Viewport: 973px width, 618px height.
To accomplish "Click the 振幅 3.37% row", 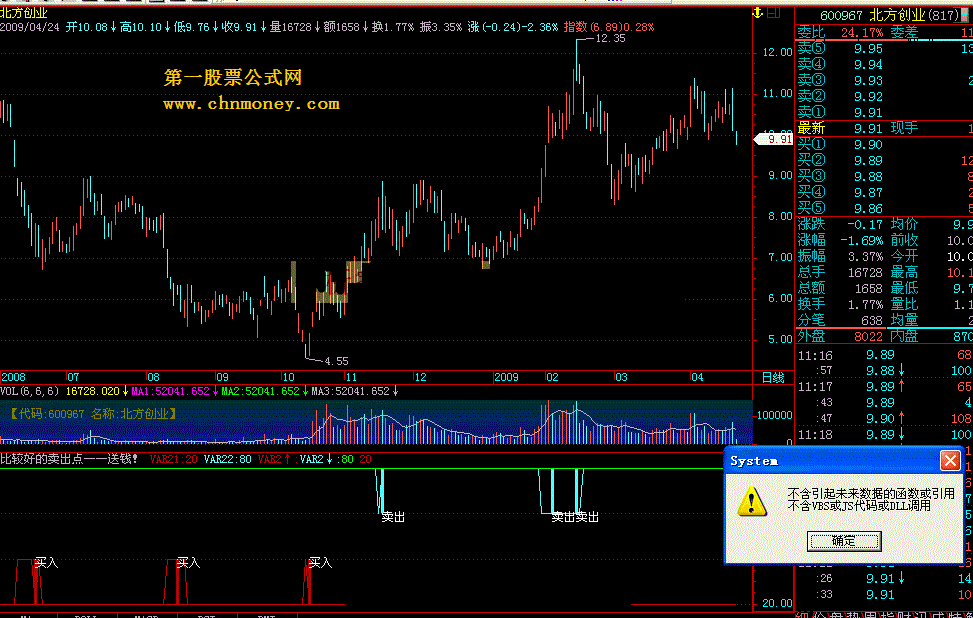I will tap(840, 257).
